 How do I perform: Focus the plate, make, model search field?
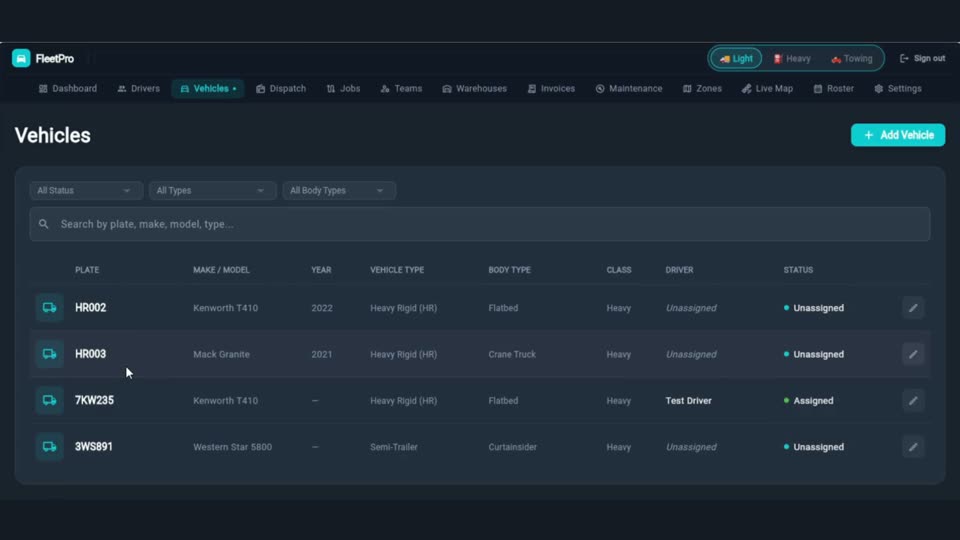[479, 224]
